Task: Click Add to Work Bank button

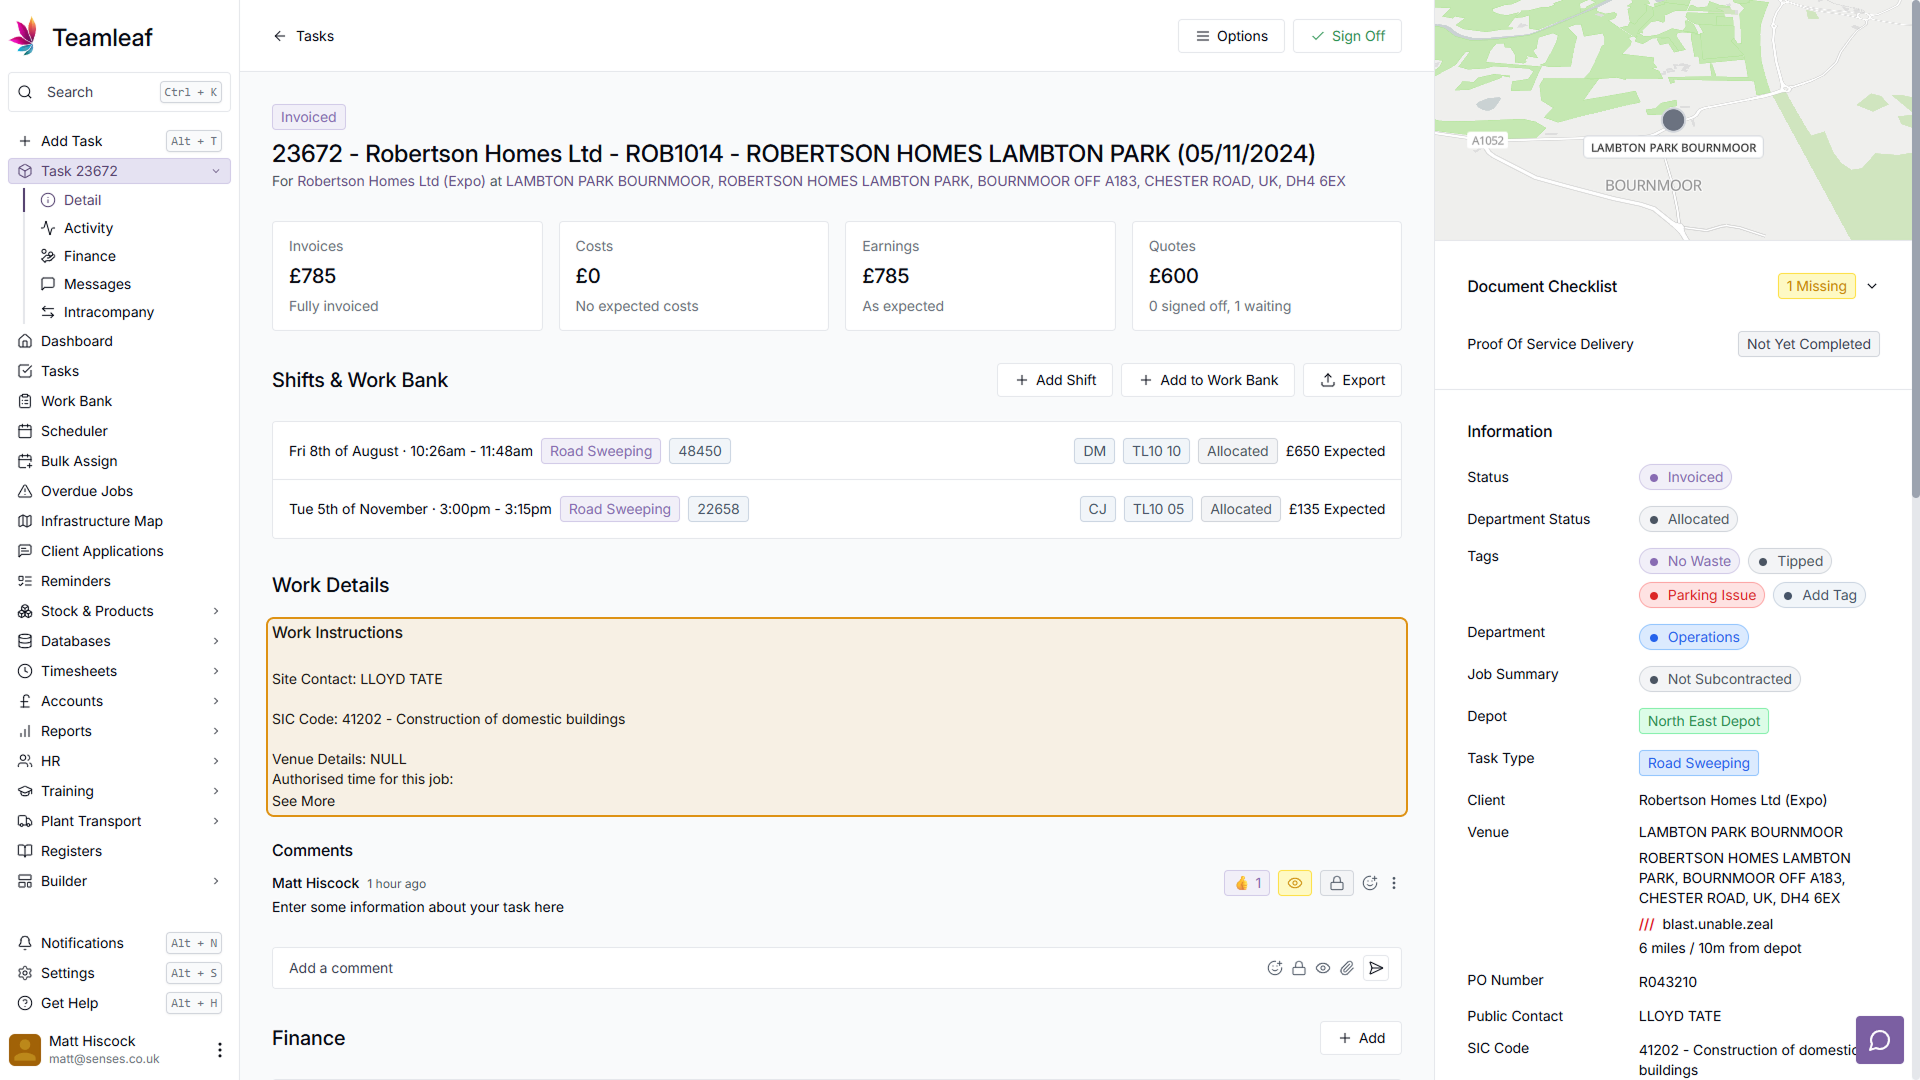Action: pos(1208,380)
